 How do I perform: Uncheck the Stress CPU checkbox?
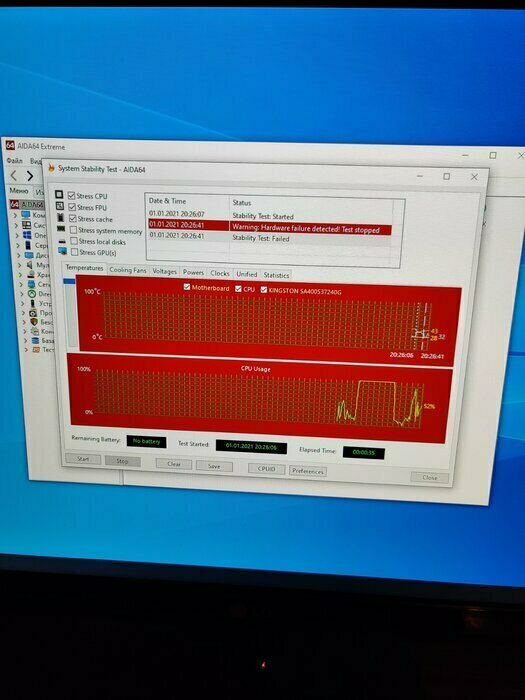pyautogui.click(x=71, y=196)
